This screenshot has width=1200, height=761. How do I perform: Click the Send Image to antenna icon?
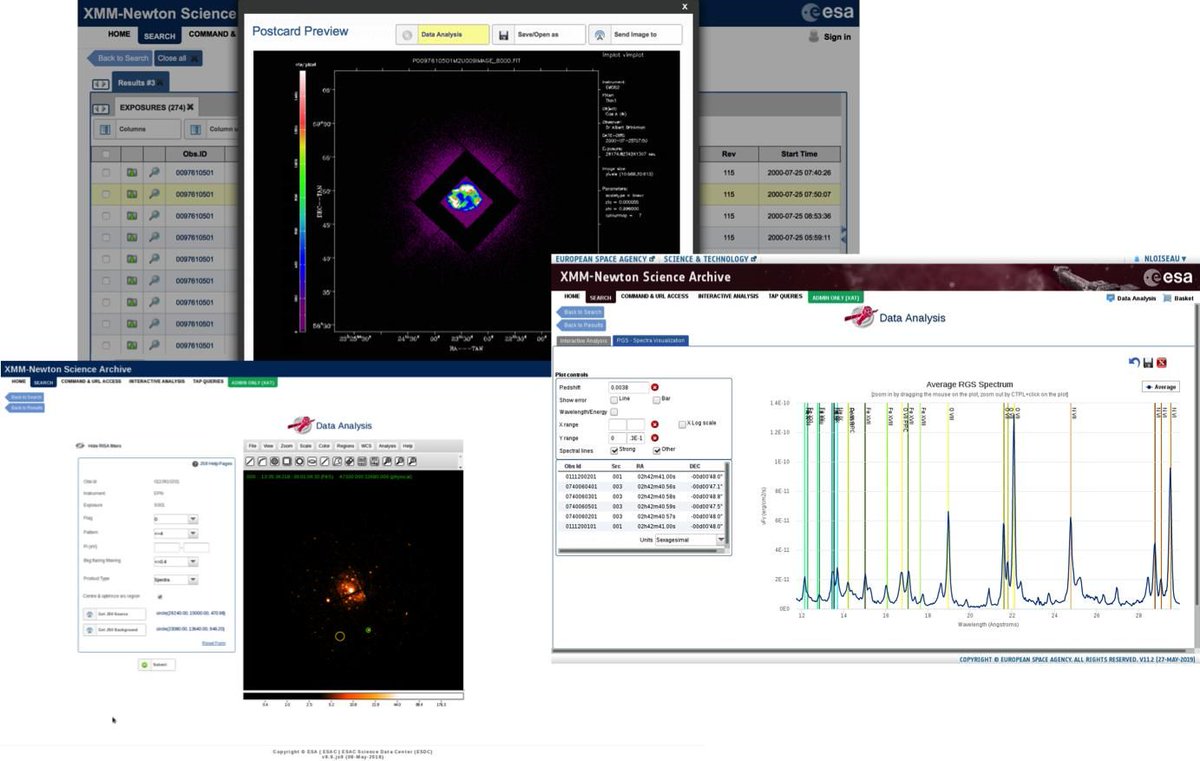pyautogui.click(x=601, y=34)
